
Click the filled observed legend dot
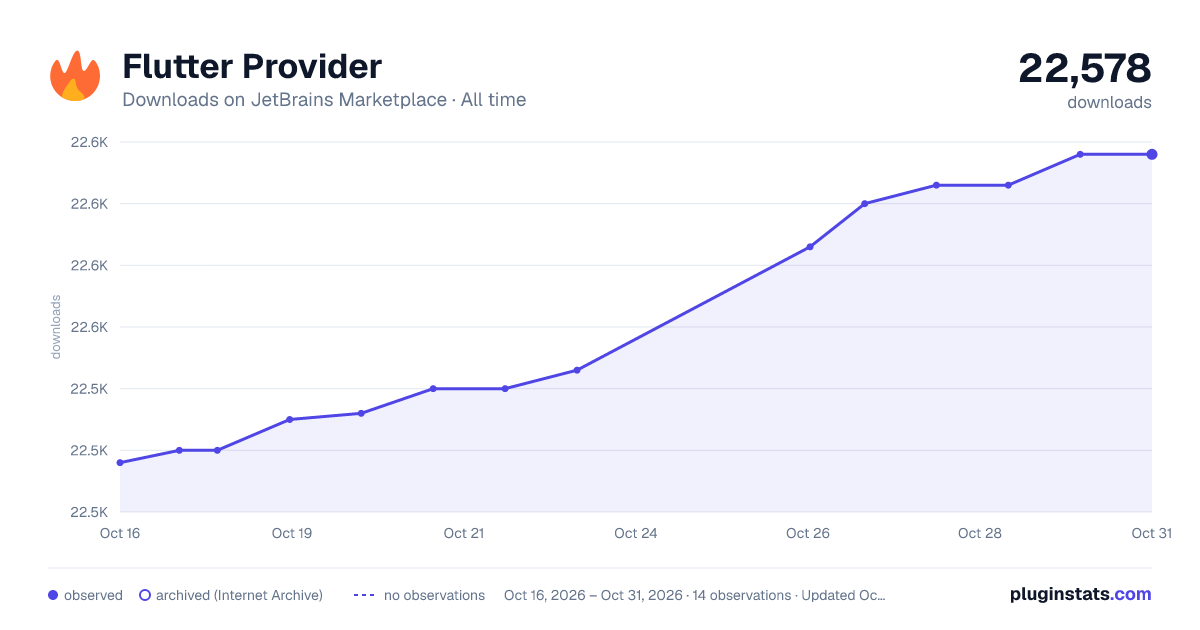53,595
